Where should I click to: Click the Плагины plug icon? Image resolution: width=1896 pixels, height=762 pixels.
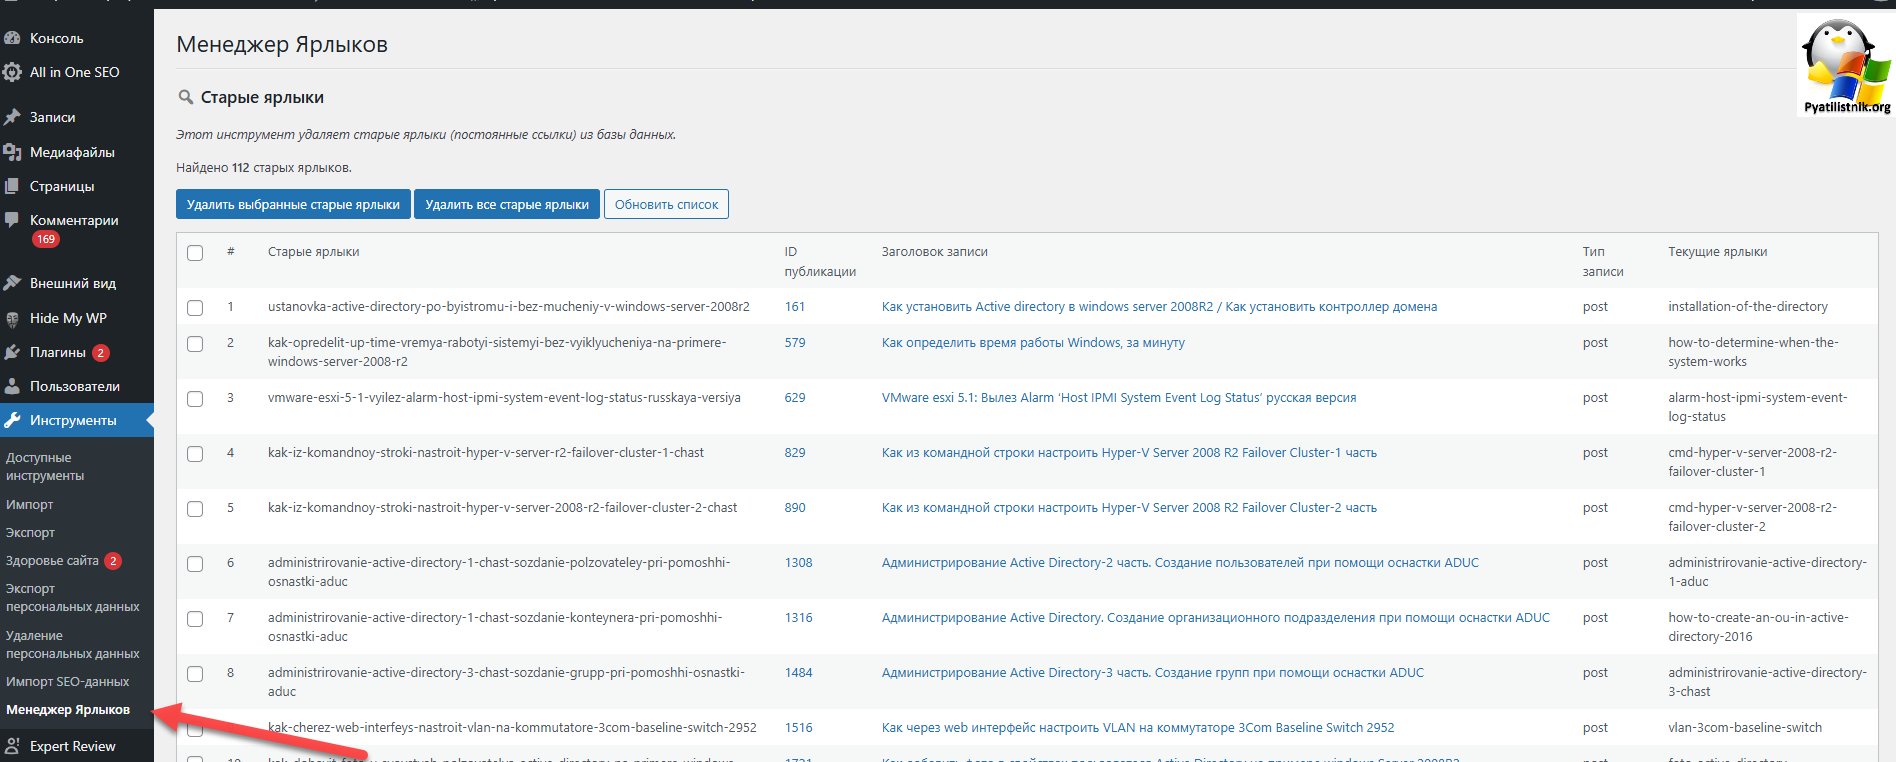click(12, 352)
